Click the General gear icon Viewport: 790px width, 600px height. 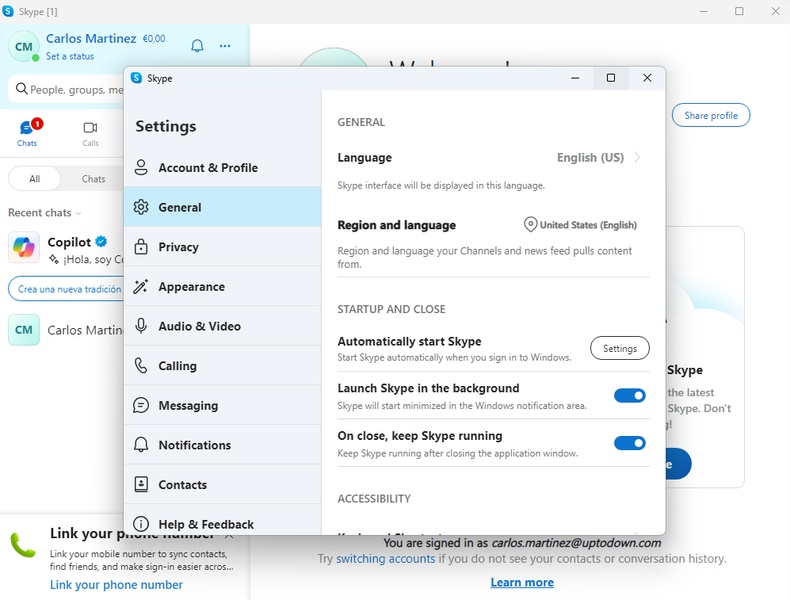[141, 207]
